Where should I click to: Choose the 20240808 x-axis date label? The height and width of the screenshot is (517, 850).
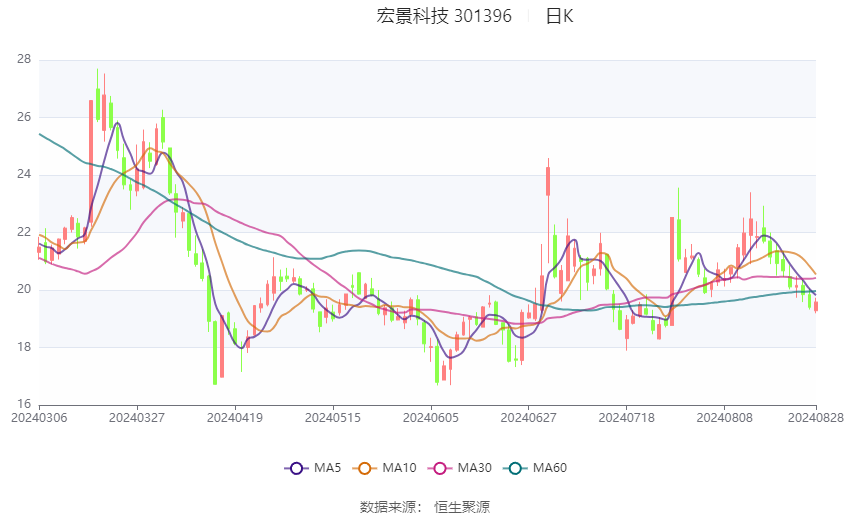coord(725,415)
